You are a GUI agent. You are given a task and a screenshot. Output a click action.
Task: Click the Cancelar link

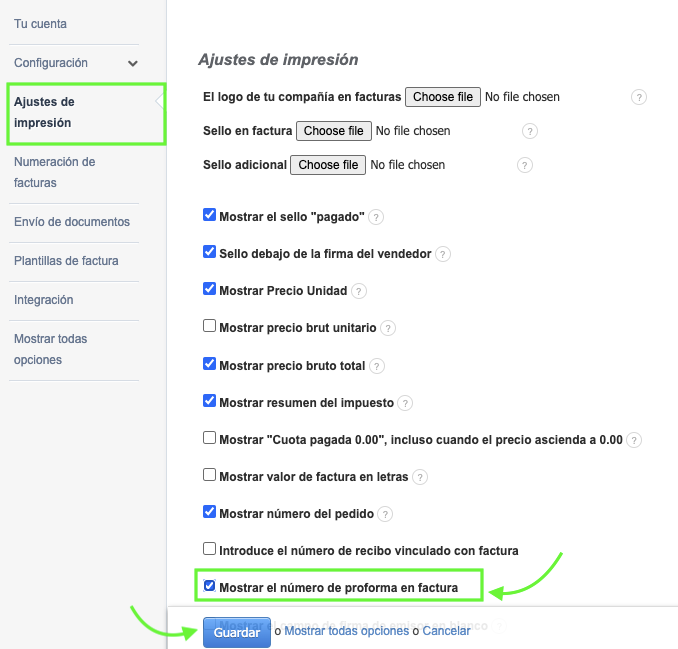[446, 631]
